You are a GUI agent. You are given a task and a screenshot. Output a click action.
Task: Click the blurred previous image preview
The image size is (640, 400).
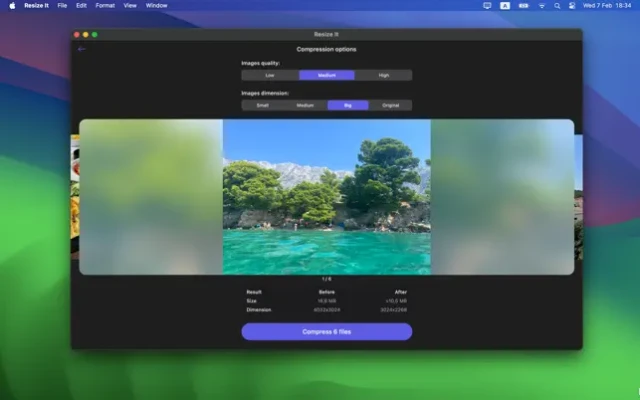(151, 197)
